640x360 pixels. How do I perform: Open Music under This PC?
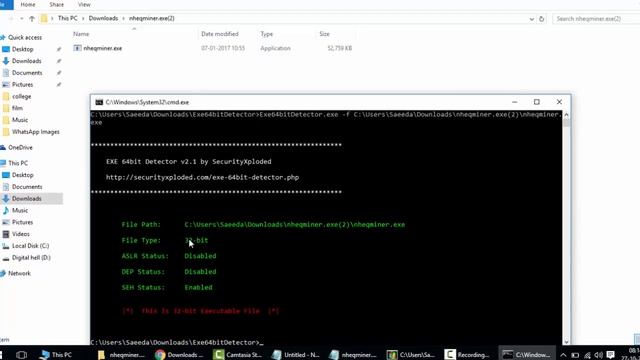click(20, 210)
